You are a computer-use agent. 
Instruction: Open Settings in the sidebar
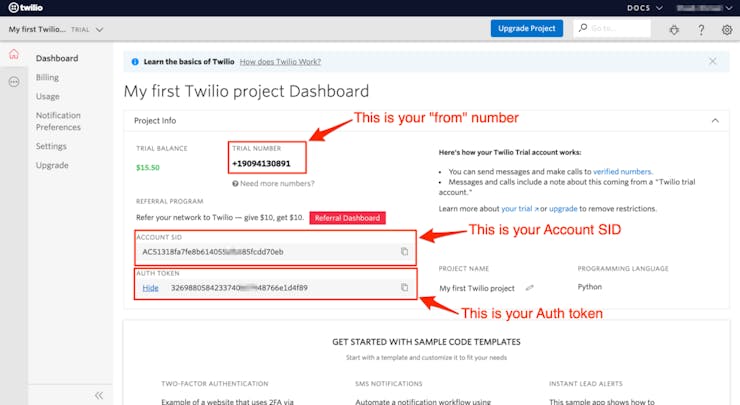point(51,146)
